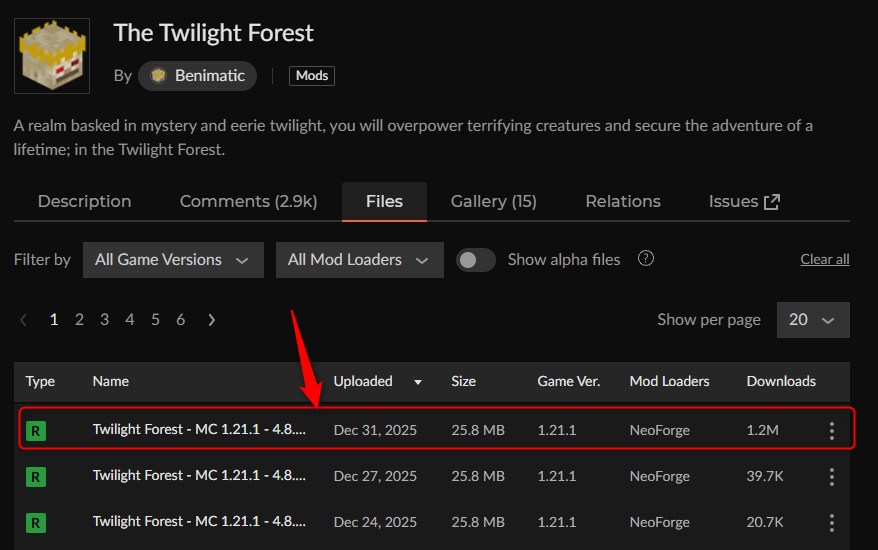Open more options for the 39.7K downloads row
Screen dimensions: 878x550
[832, 477]
